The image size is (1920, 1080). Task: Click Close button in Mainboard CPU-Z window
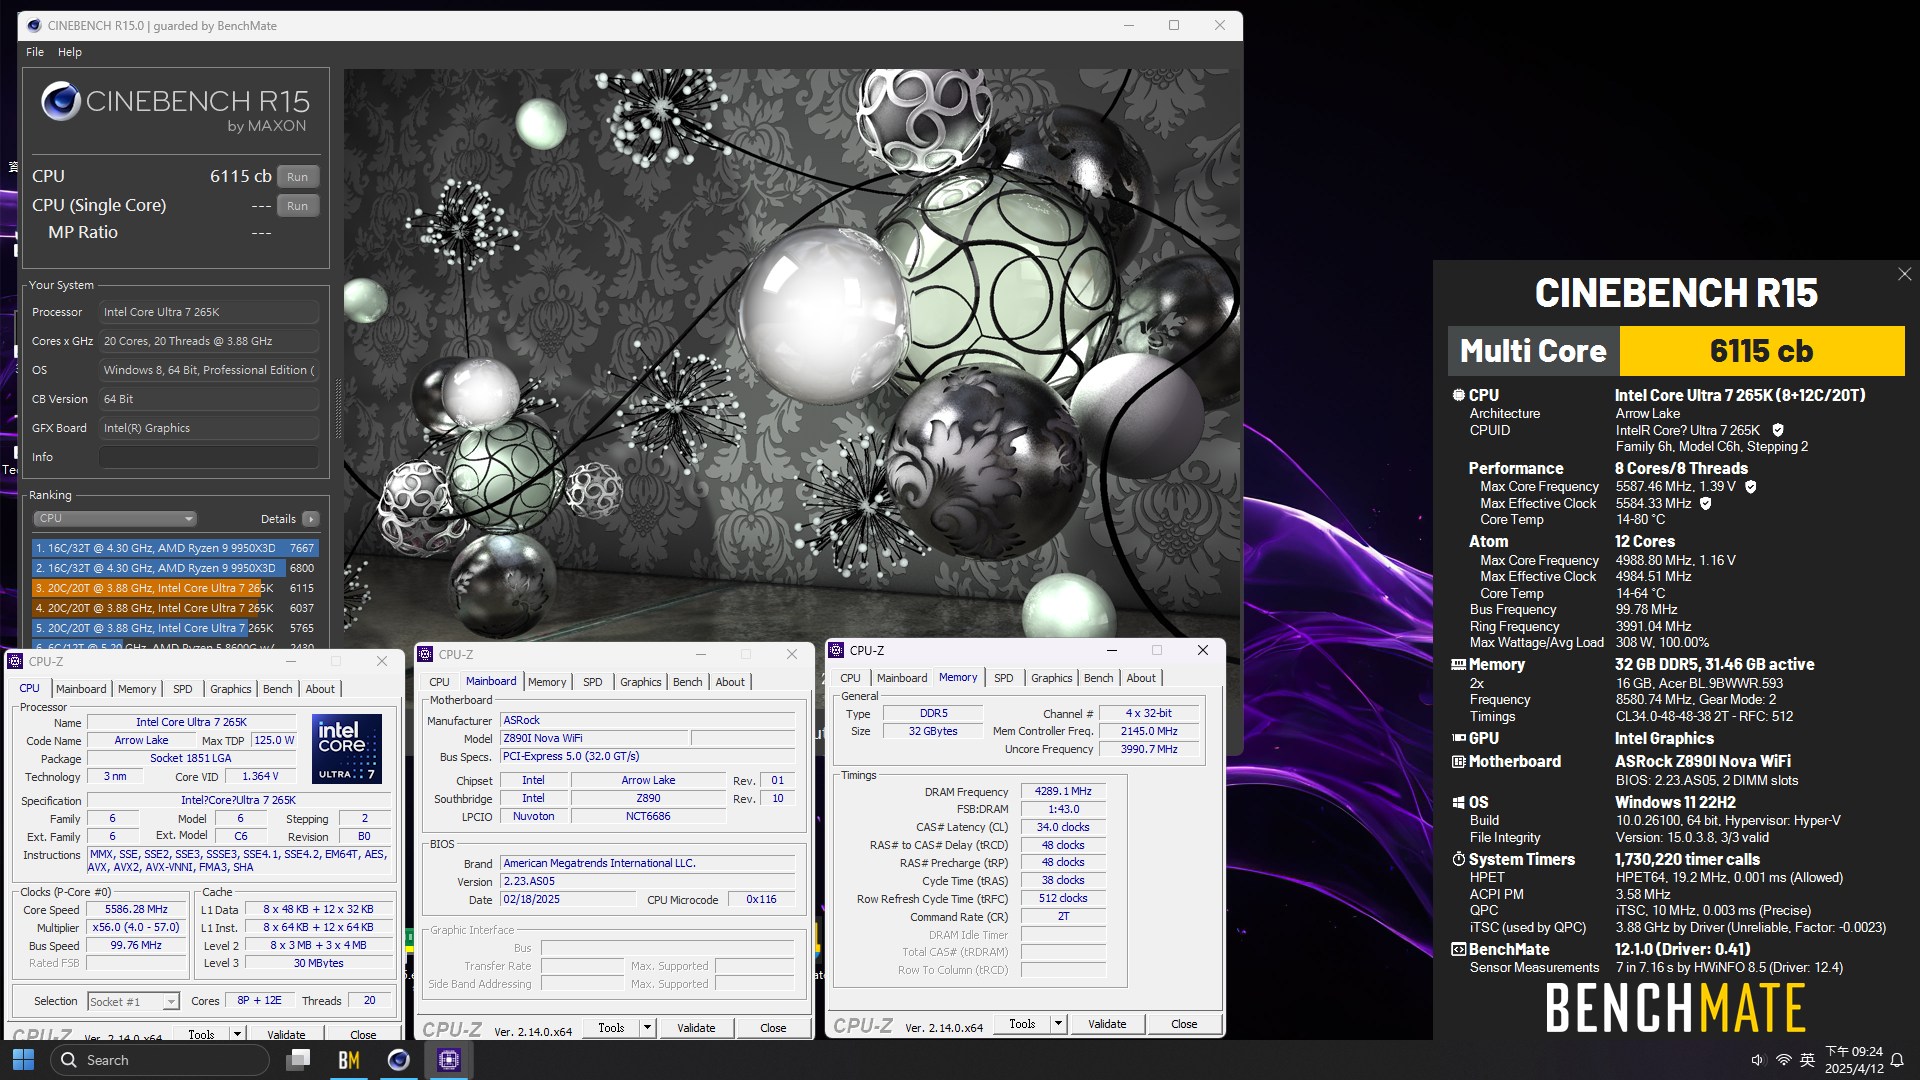tap(773, 1028)
